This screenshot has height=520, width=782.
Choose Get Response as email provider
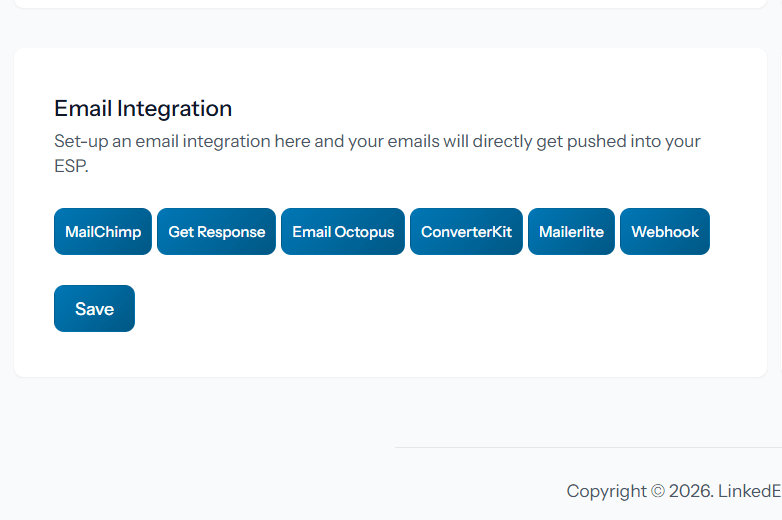(x=216, y=231)
